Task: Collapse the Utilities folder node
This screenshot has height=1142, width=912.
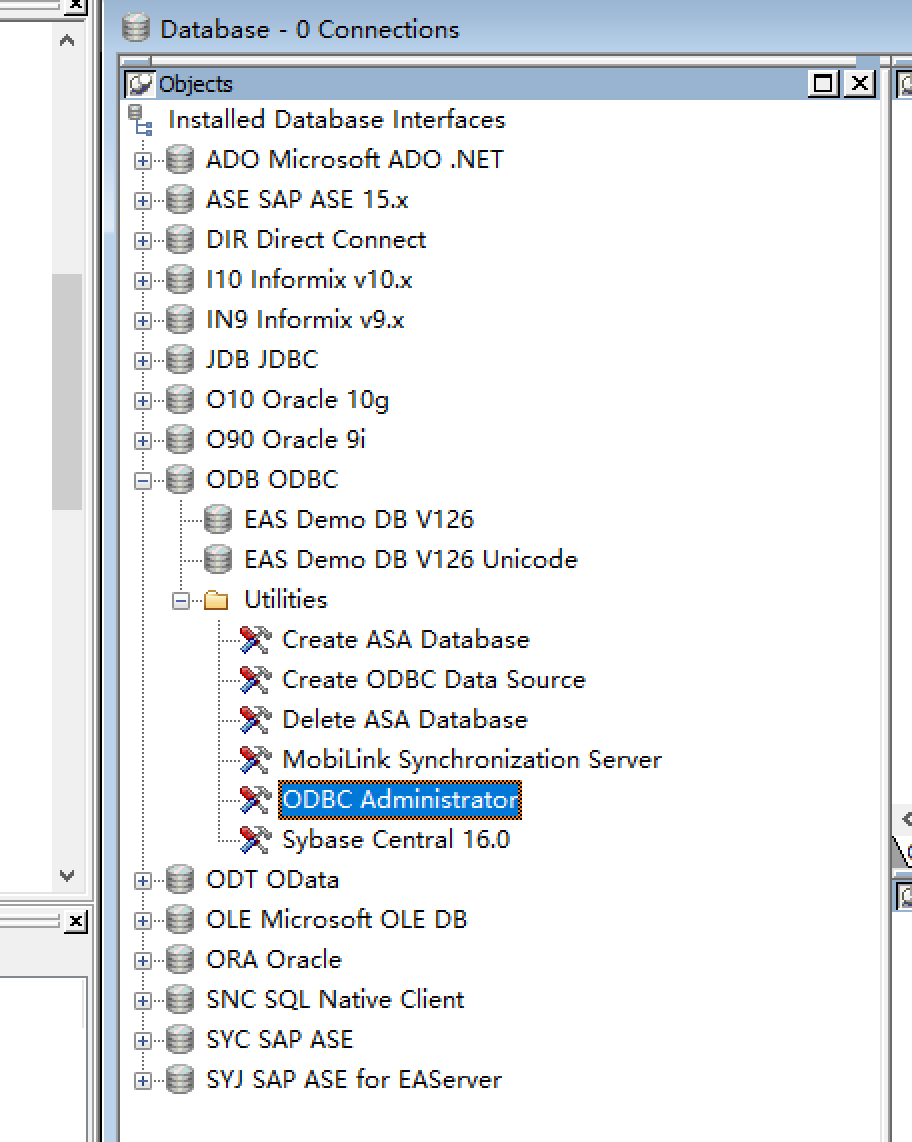Action: (x=181, y=600)
